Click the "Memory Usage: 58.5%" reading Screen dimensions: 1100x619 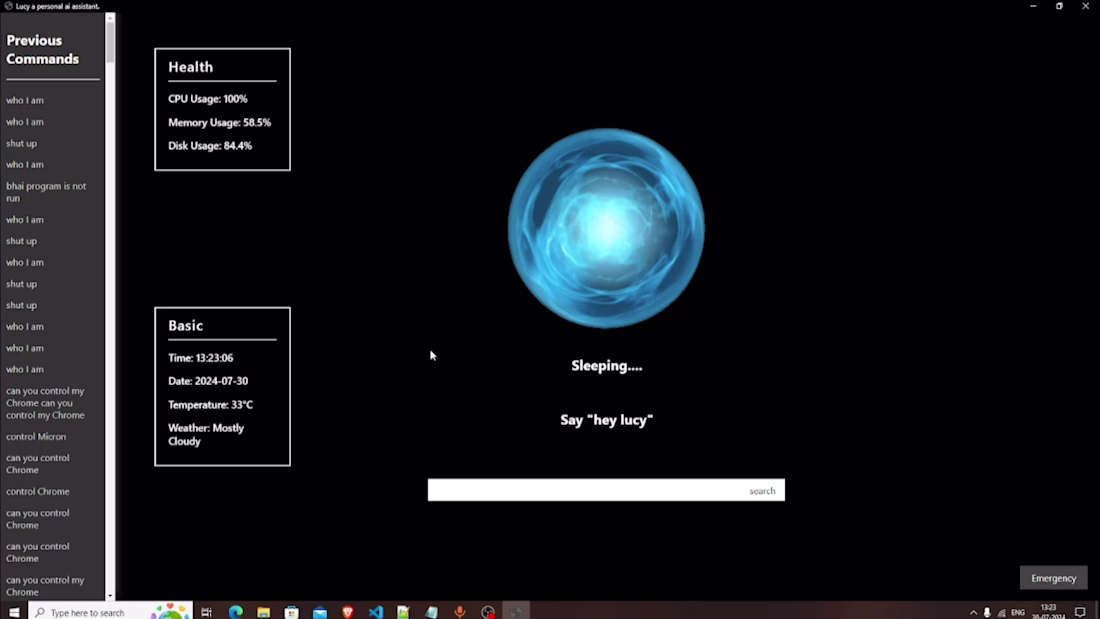click(x=220, y=122)
